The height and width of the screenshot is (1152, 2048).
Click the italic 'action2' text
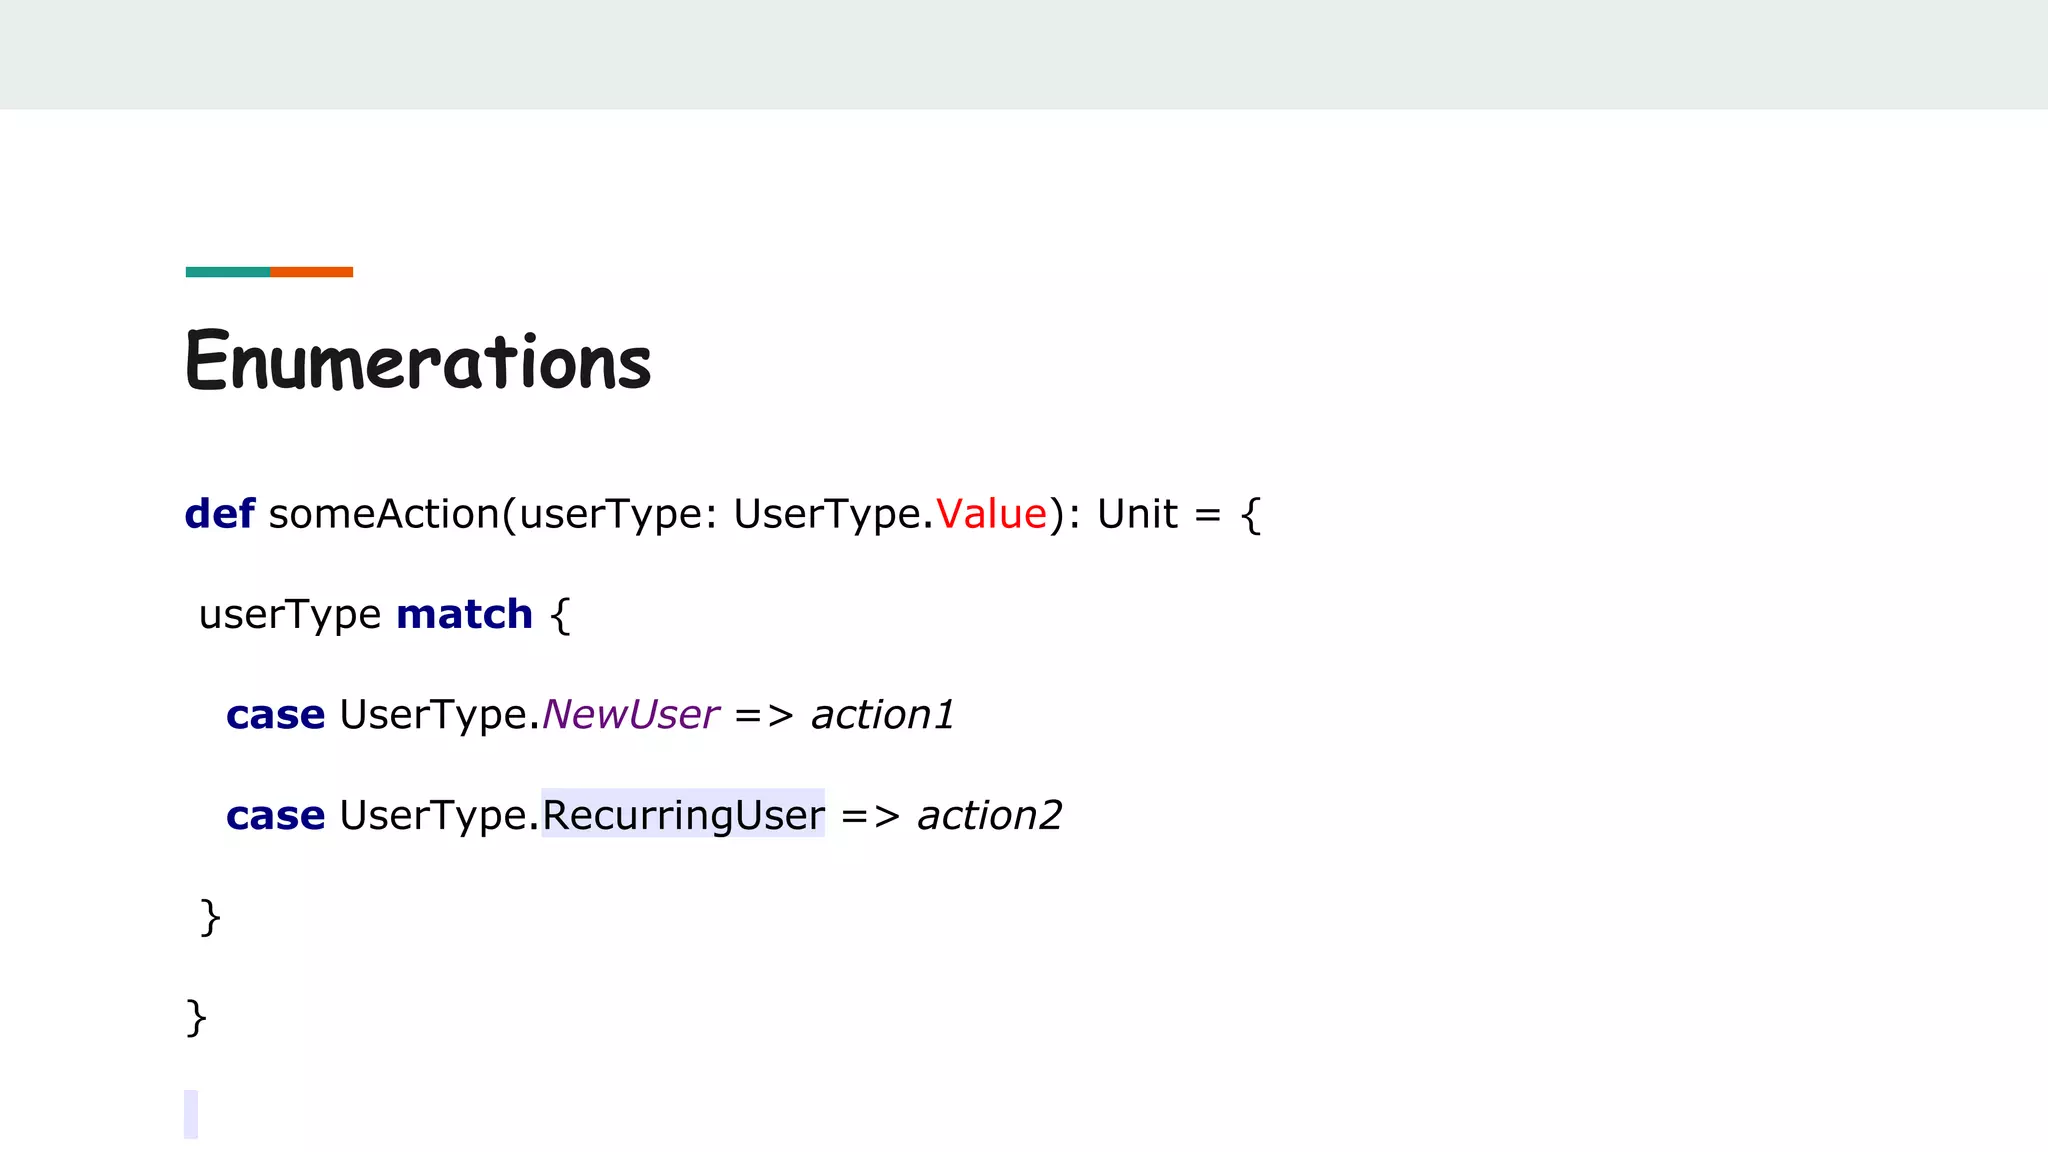click(x=989, y=815)
